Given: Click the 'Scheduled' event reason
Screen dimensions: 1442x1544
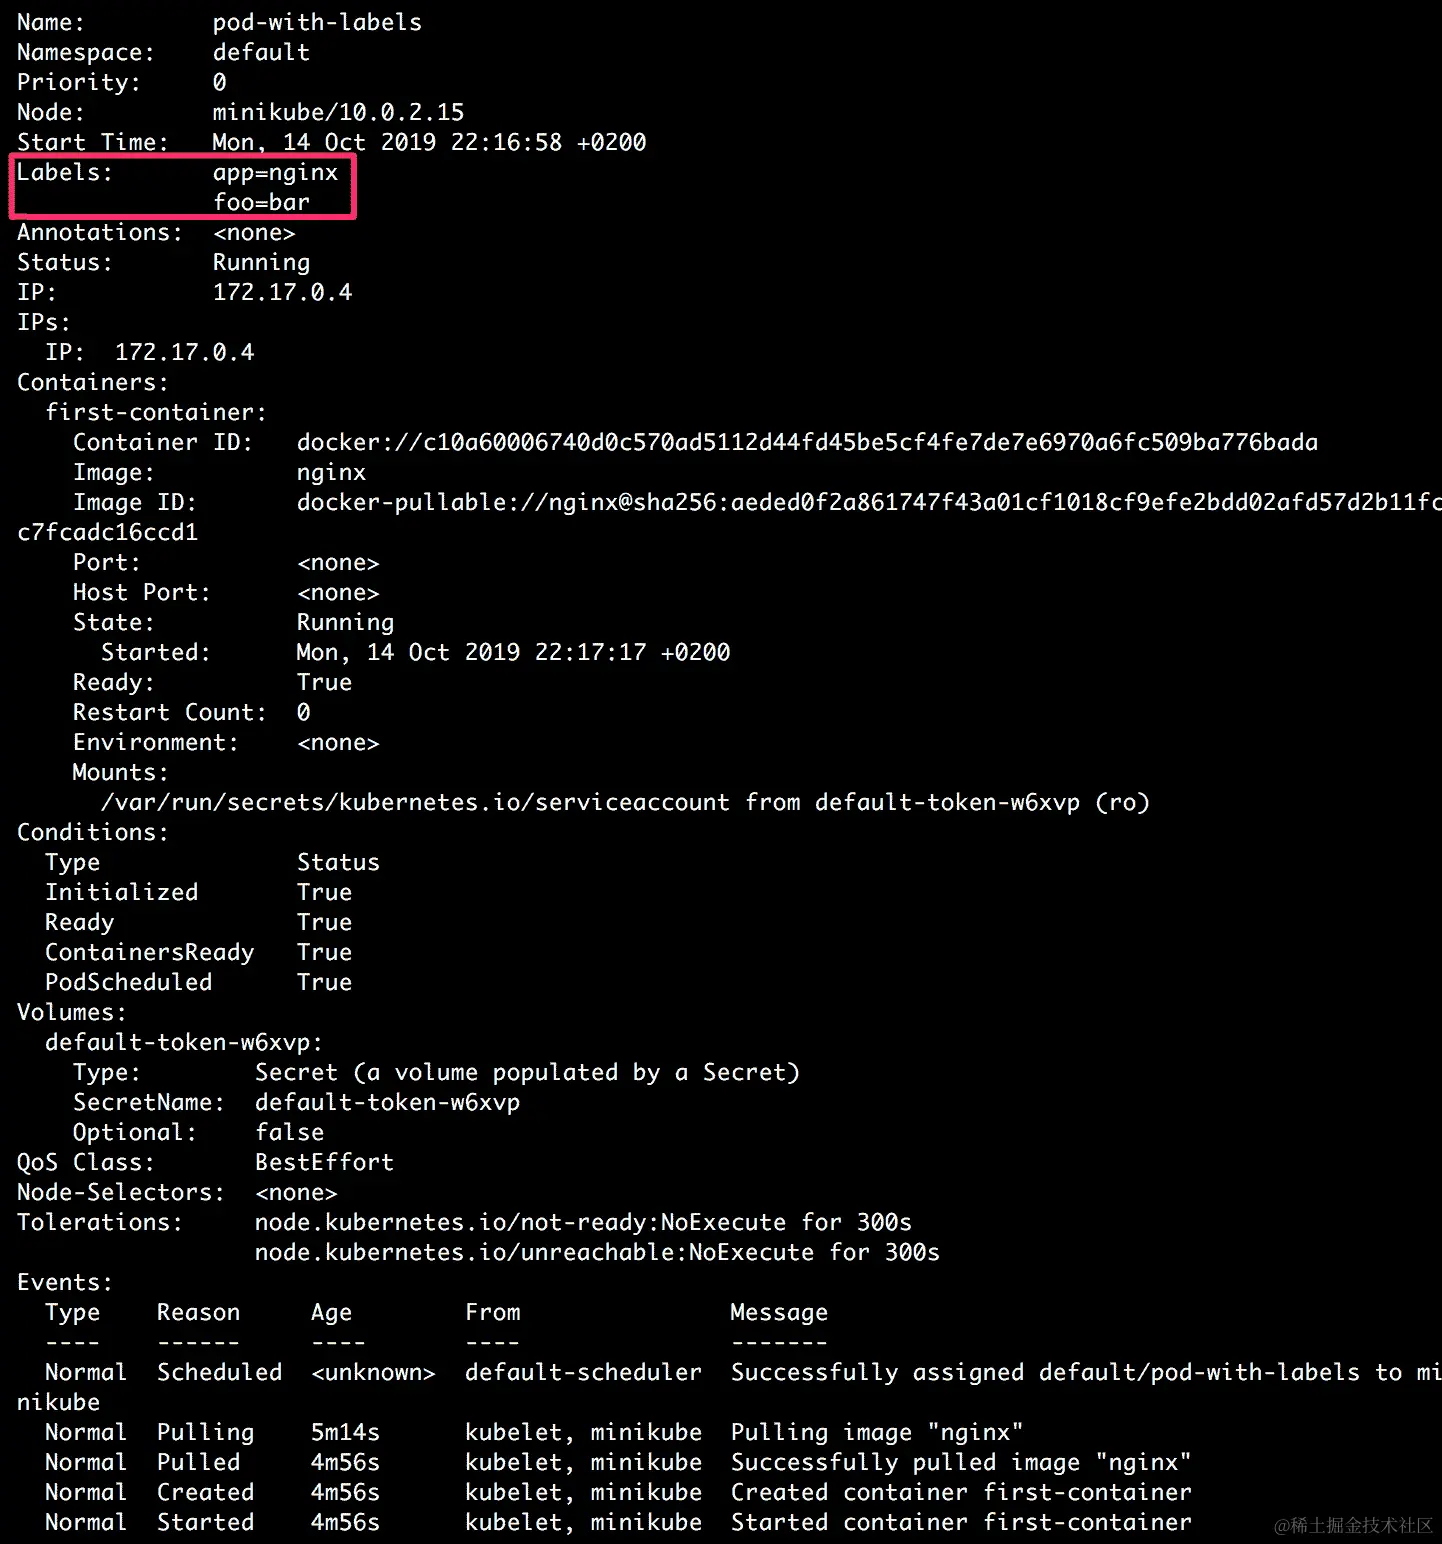Looking at the screenshot, I should click(x=219, y=1372).
